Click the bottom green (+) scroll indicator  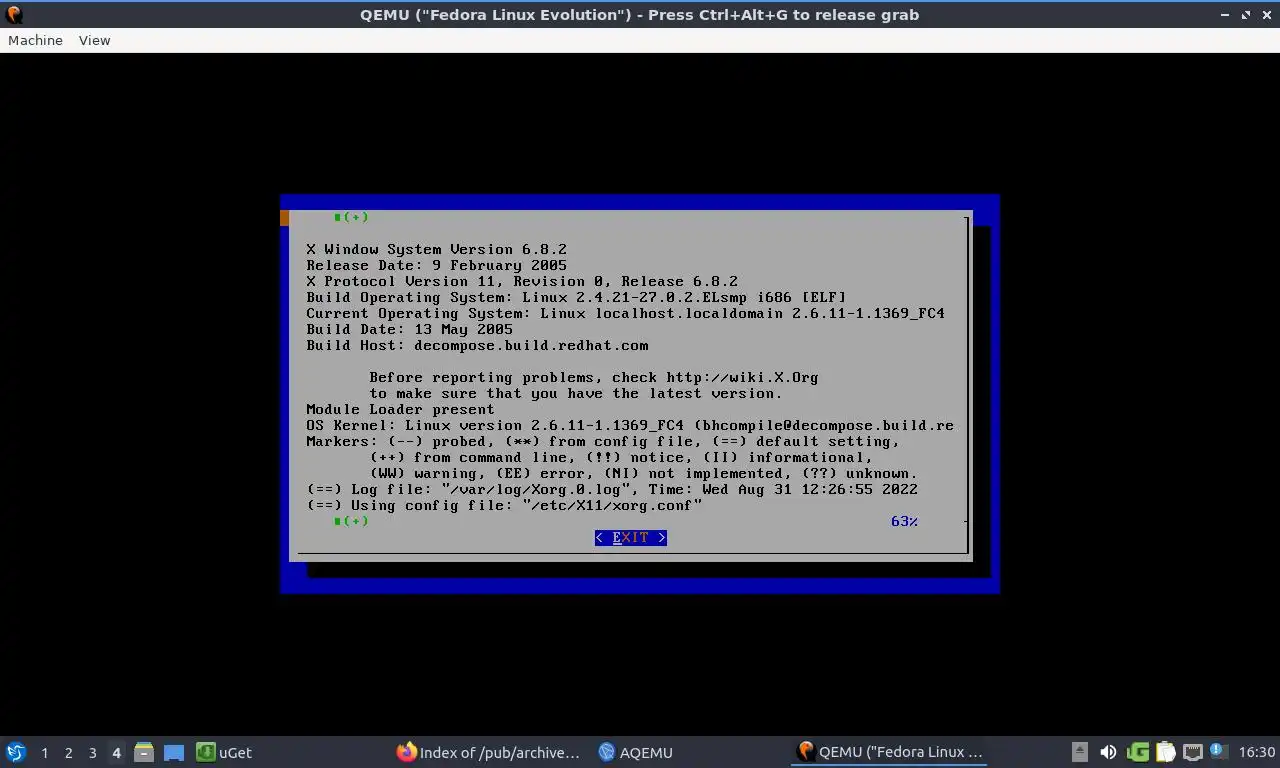(x=351, y=521)
